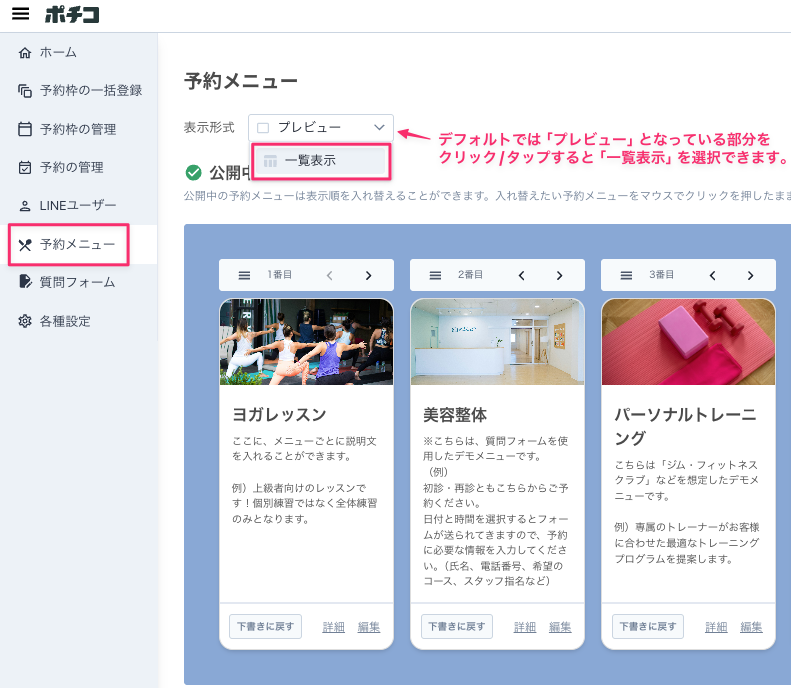Click the checked calendar icon for 予約の管理
Viewport: 791px width, 688px height.
tap(25, 167)
